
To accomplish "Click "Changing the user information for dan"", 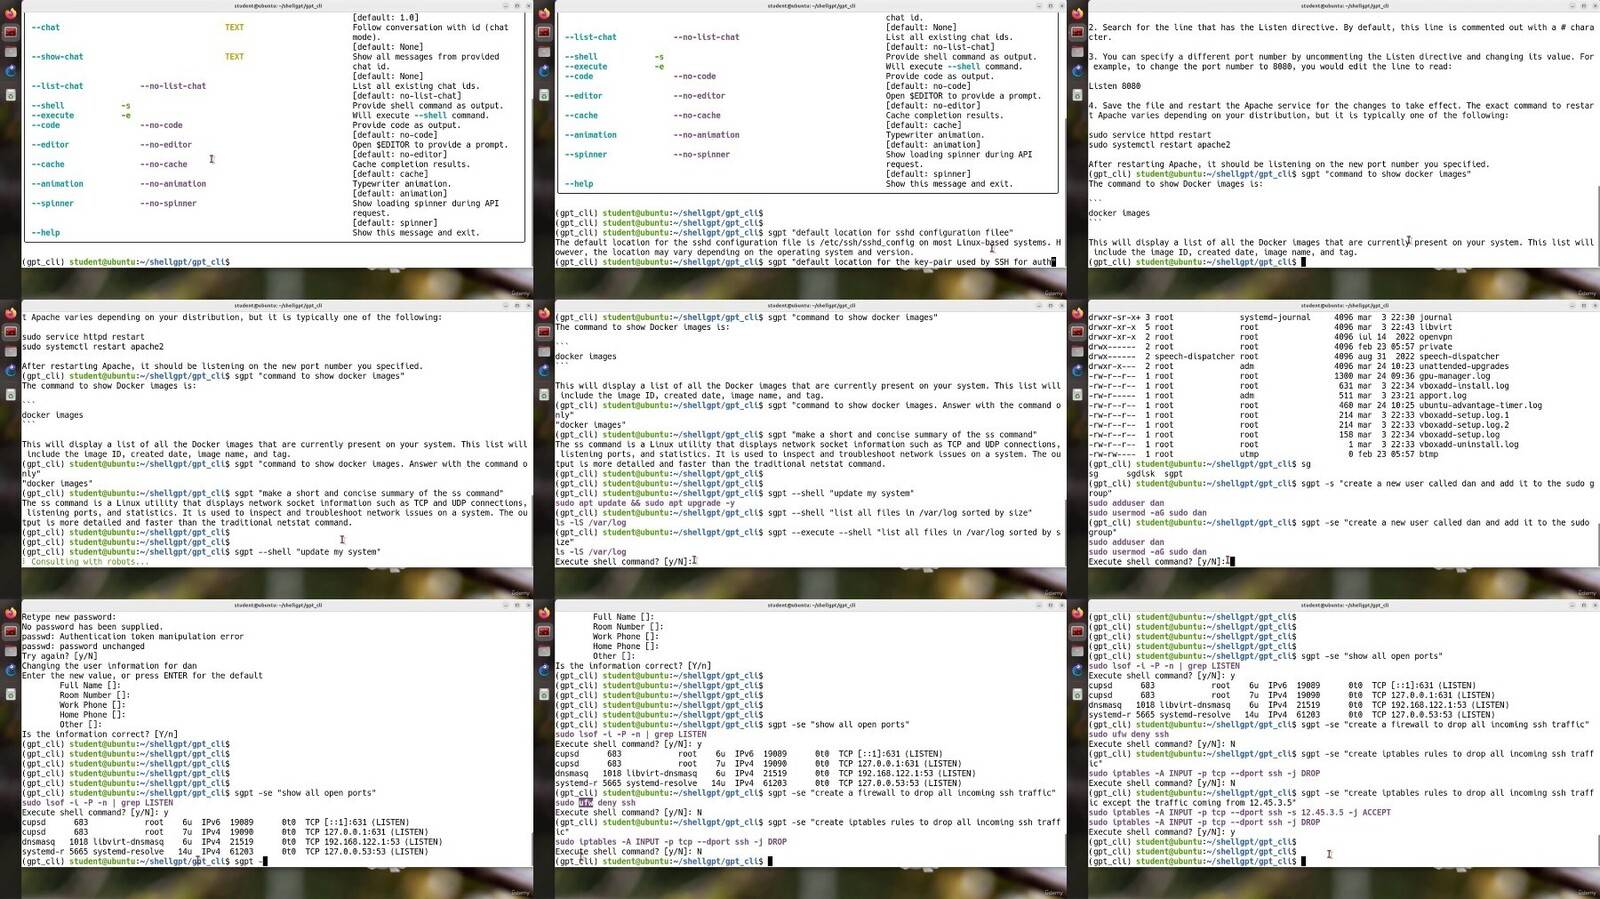I will pyautogui.click(x=109, y=666).
